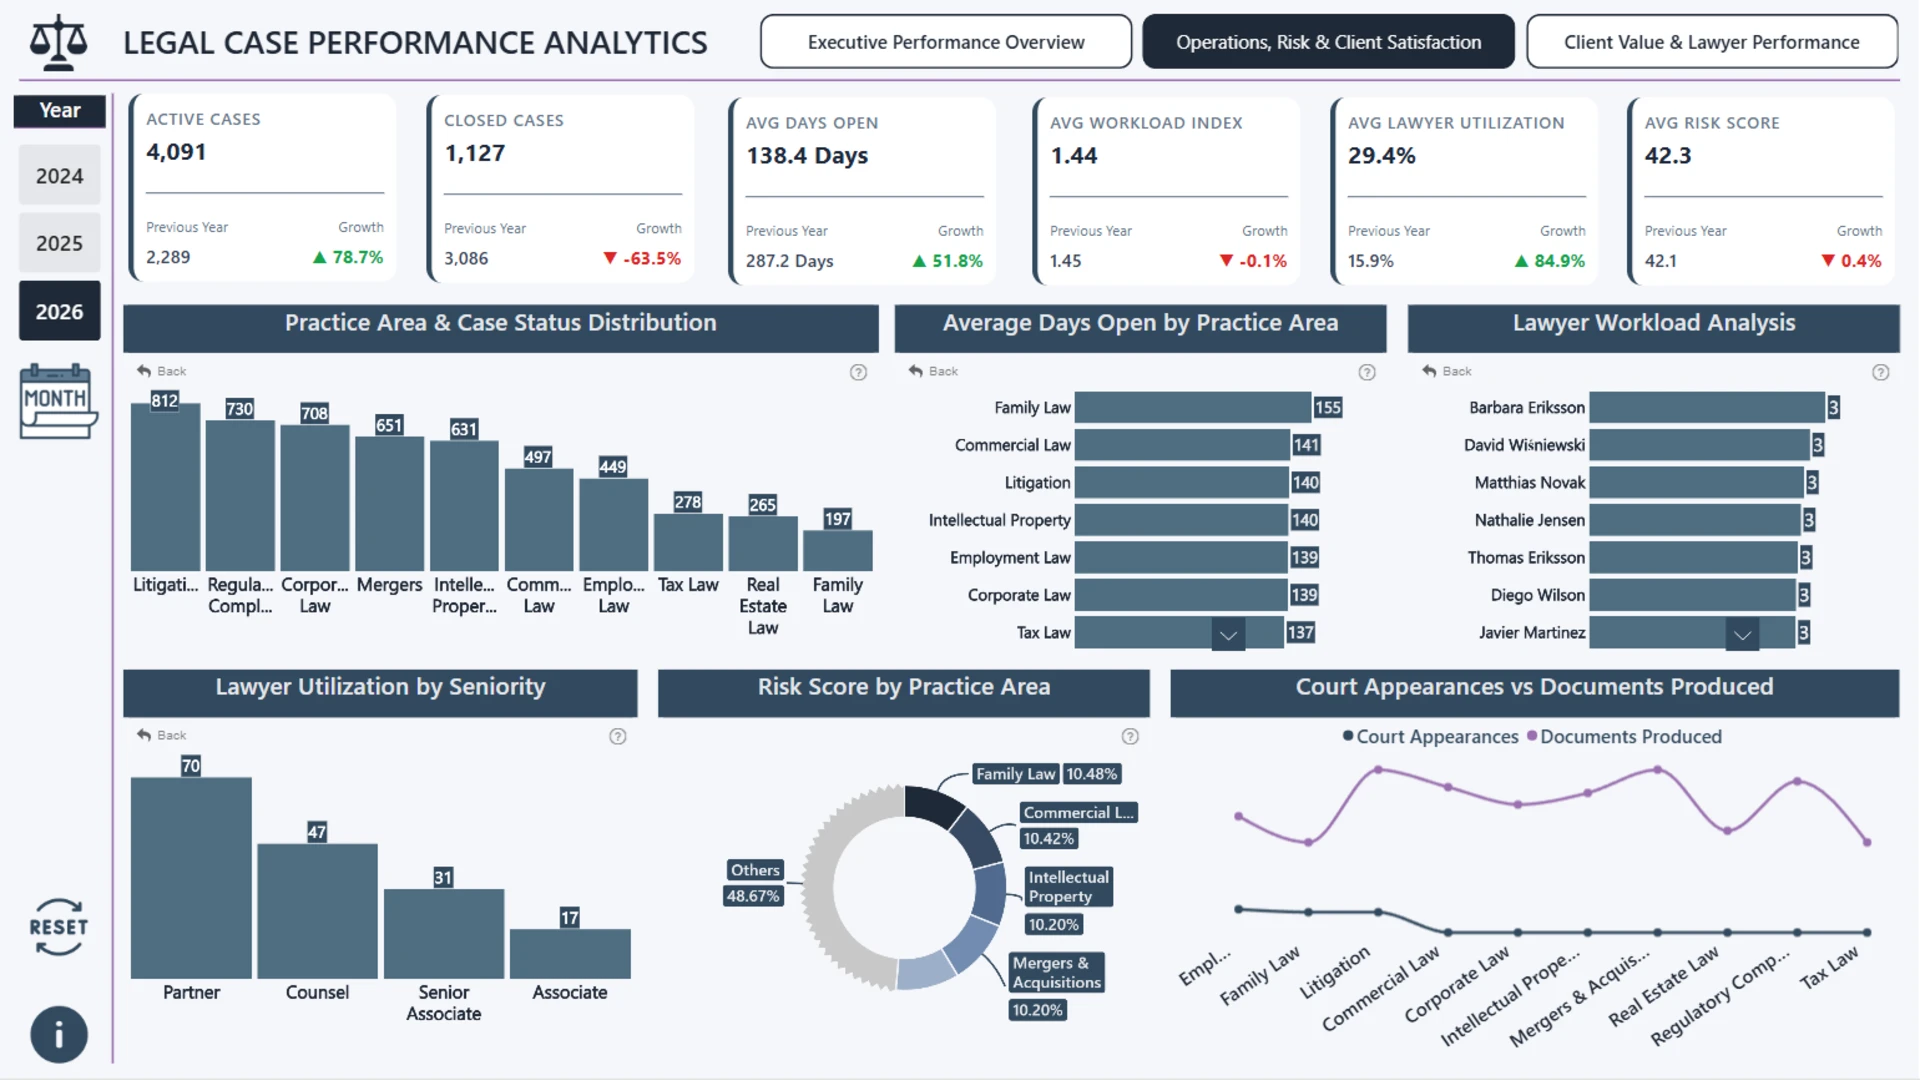Image resolution: width=1920 pixels, height=1080 pixels.
Task: Select year 2025 in Year slicer
Action: pos(60,243)
